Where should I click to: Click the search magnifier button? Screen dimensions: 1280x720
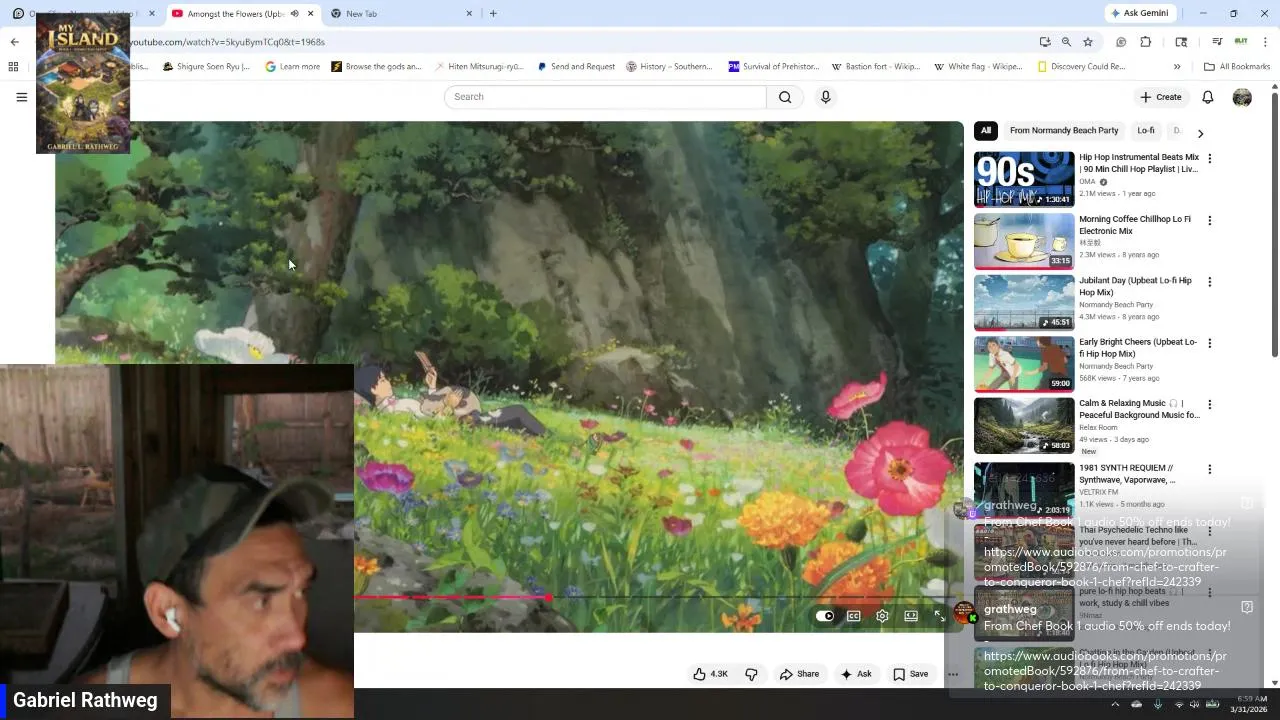pos(785,97)
